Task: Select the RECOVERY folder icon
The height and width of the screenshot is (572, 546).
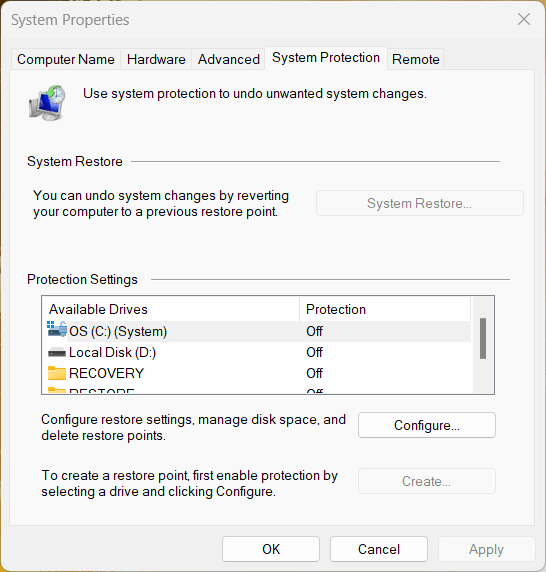Action: click(x=57, y=373)
